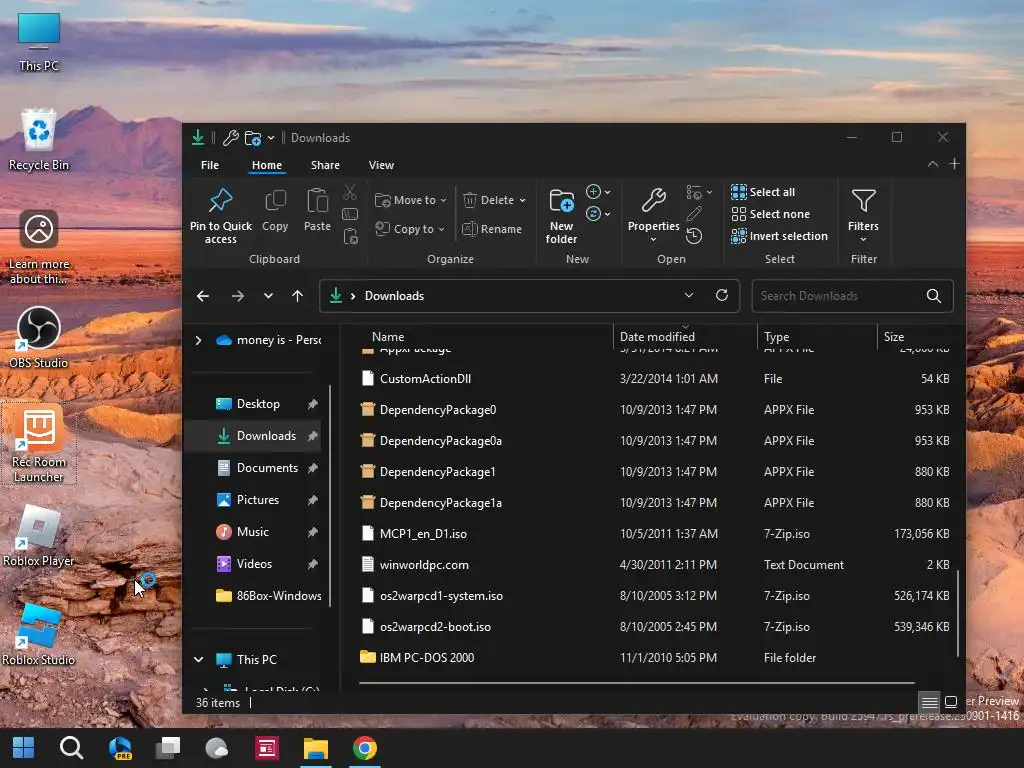
Task: Sort by the Type column header
Action: [x=776, y=337]
